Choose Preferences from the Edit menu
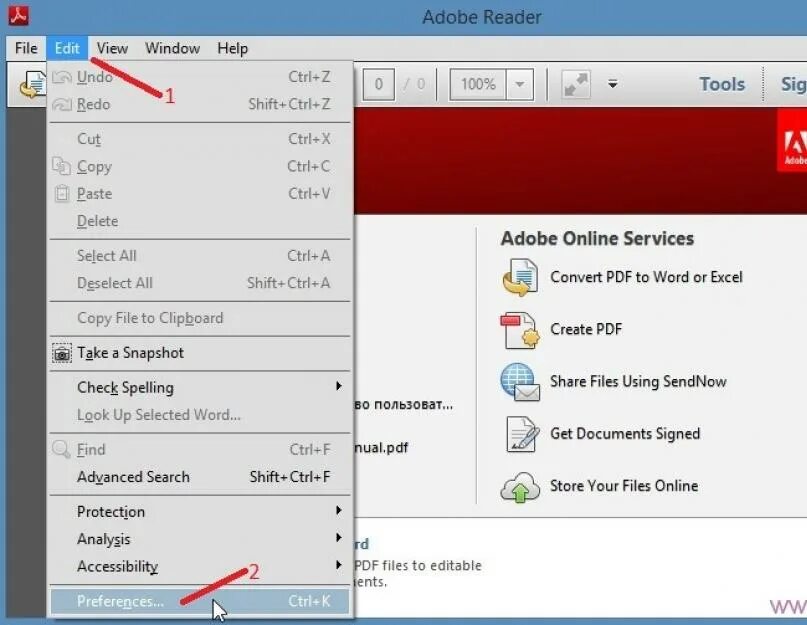The image size is (807, 625). click(200, 601)
